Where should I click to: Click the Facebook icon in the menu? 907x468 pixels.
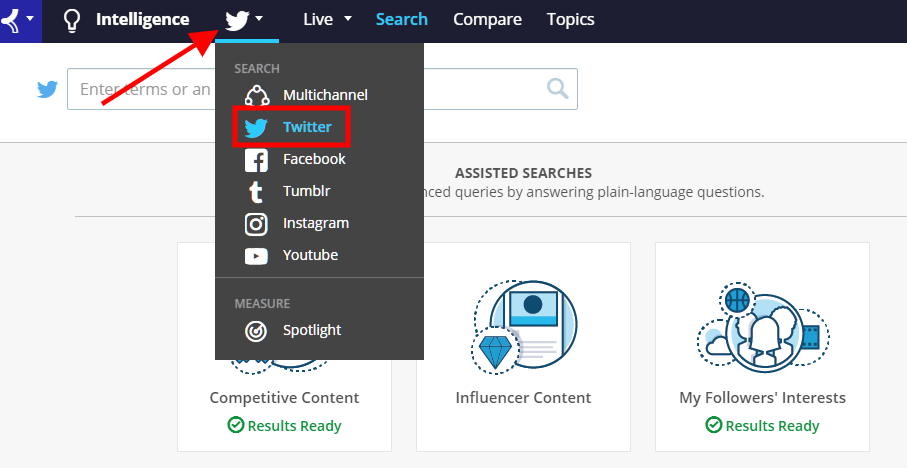tap(256, 160)
